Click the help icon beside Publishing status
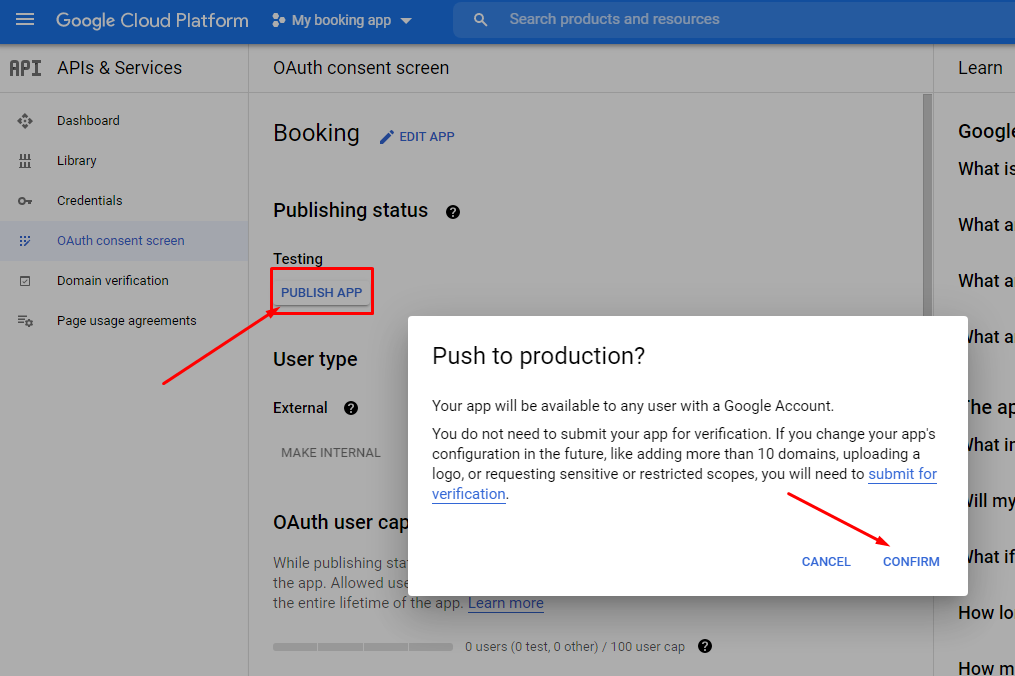Image resolution: width=1015 pixels, height=676 pixels. pyautogui.click(x=453, y=212)
